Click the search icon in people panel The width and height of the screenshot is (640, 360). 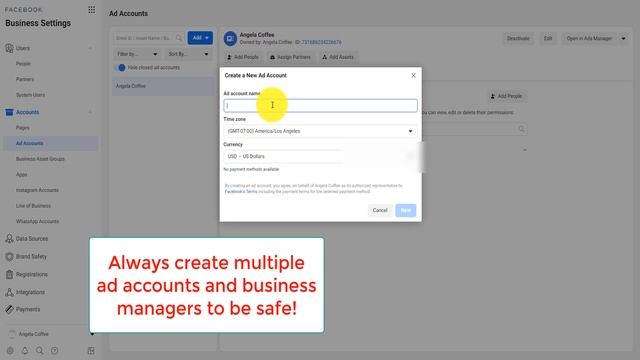(x=521, y=129)
